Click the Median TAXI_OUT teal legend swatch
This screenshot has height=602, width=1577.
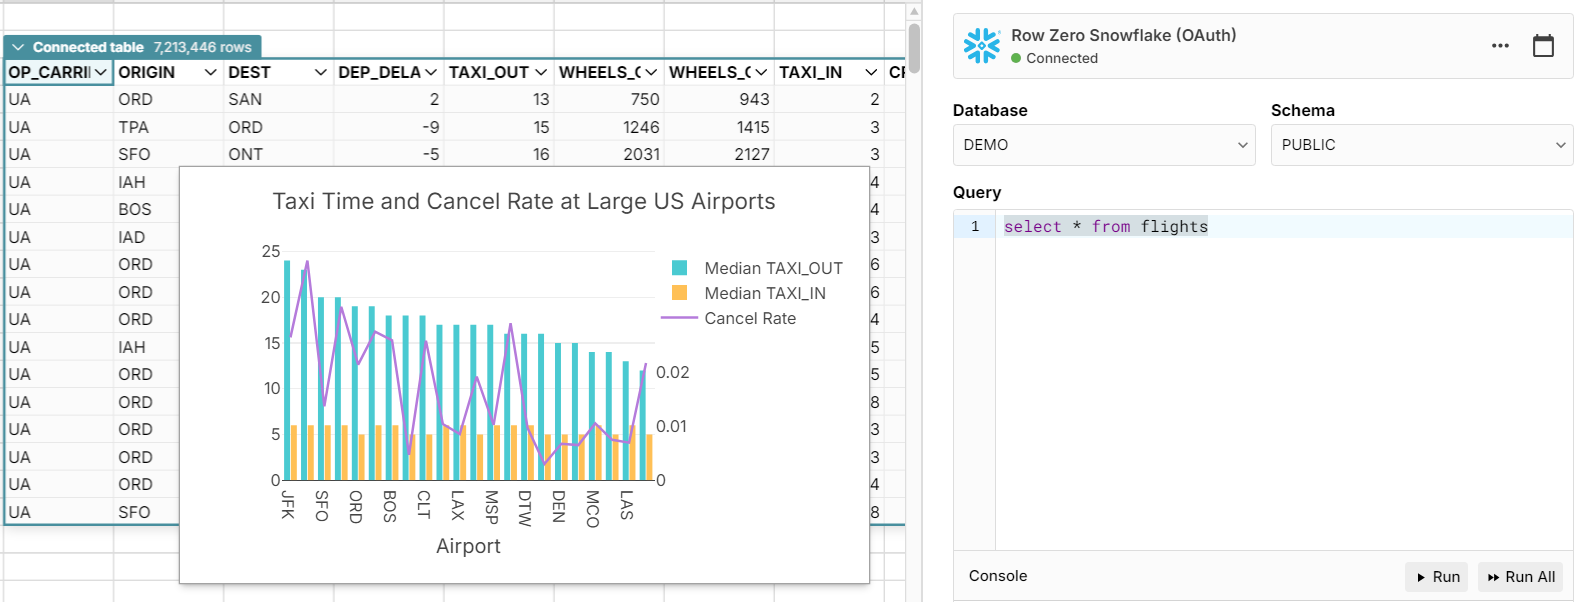point(680,268)
